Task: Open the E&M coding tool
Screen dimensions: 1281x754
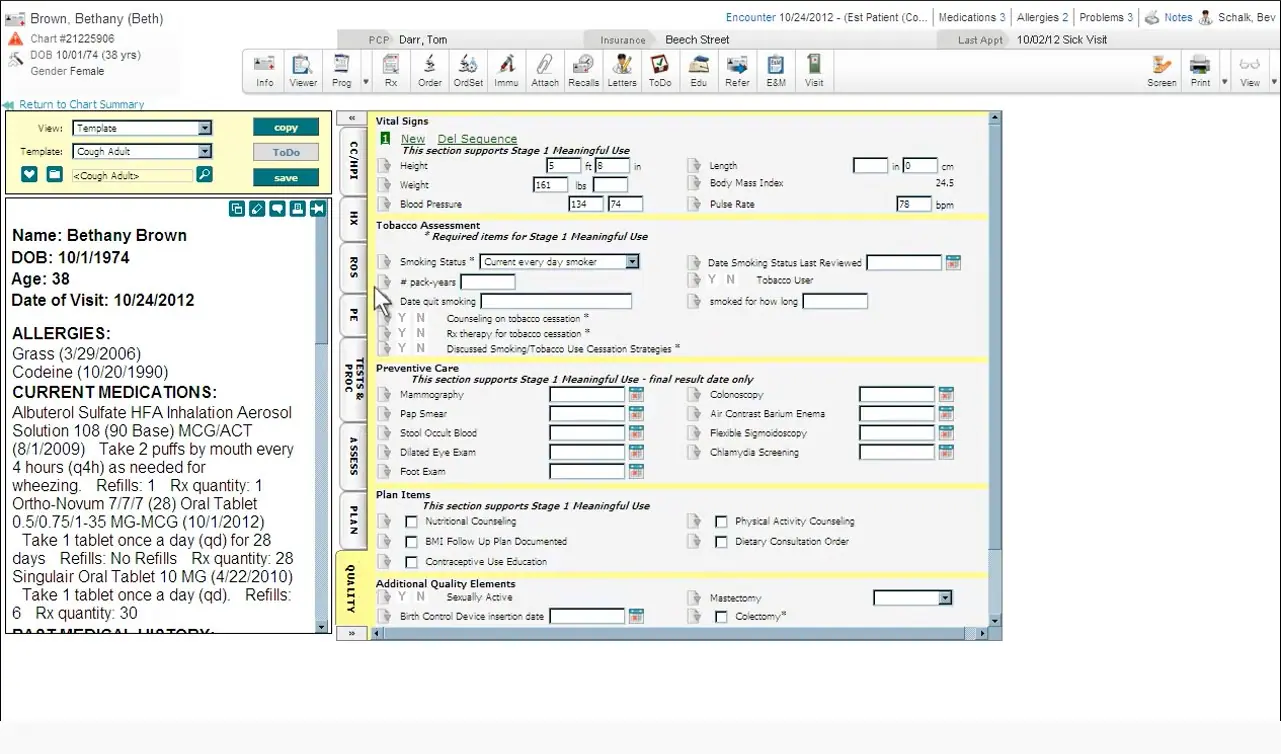Action: (x=776, y=68)
